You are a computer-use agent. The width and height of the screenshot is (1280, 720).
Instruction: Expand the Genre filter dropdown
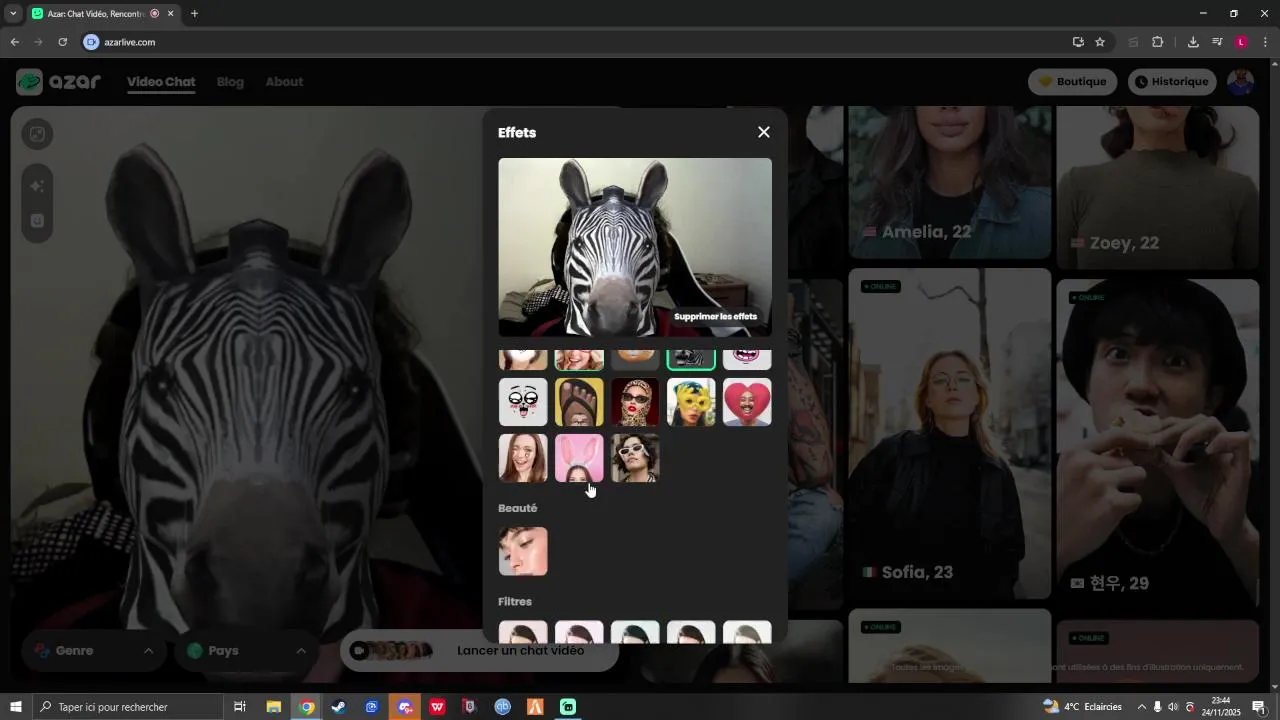tap(94, 651)
